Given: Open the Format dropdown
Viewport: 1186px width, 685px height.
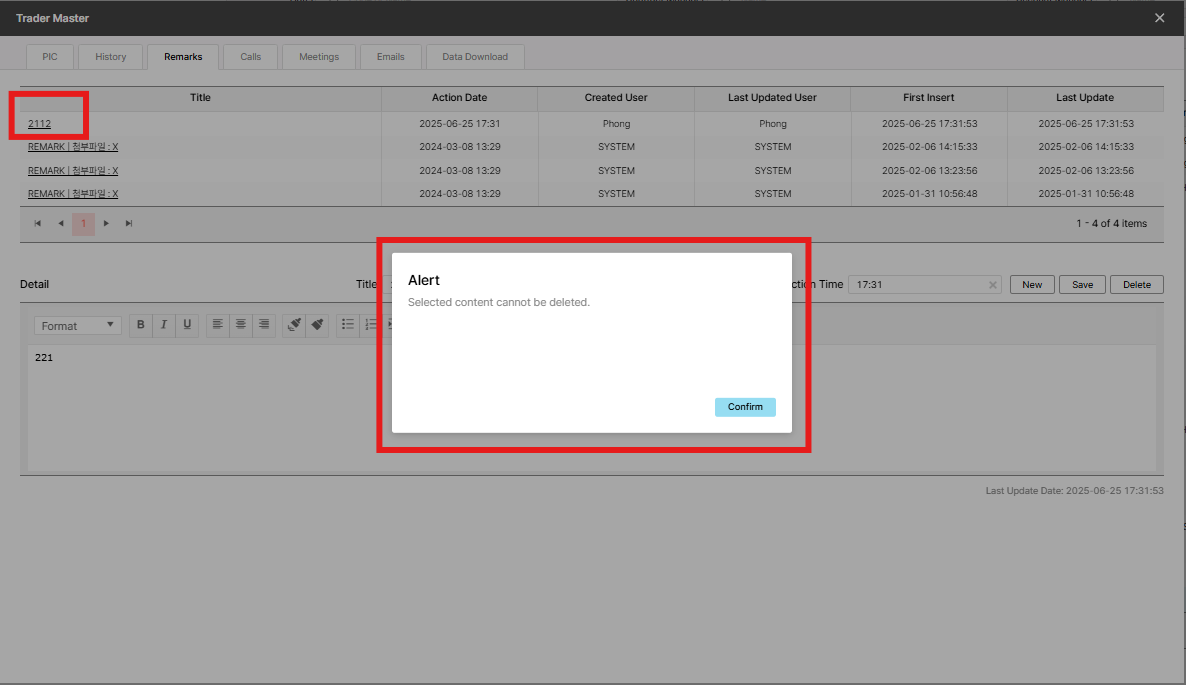Looking at the screenshot, I should (x=78, y=326).
